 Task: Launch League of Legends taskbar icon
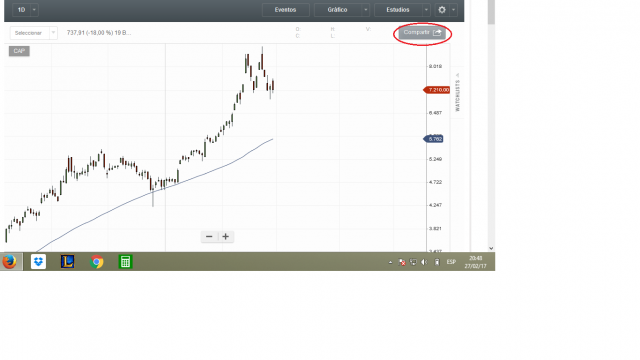tap(67, 262)
